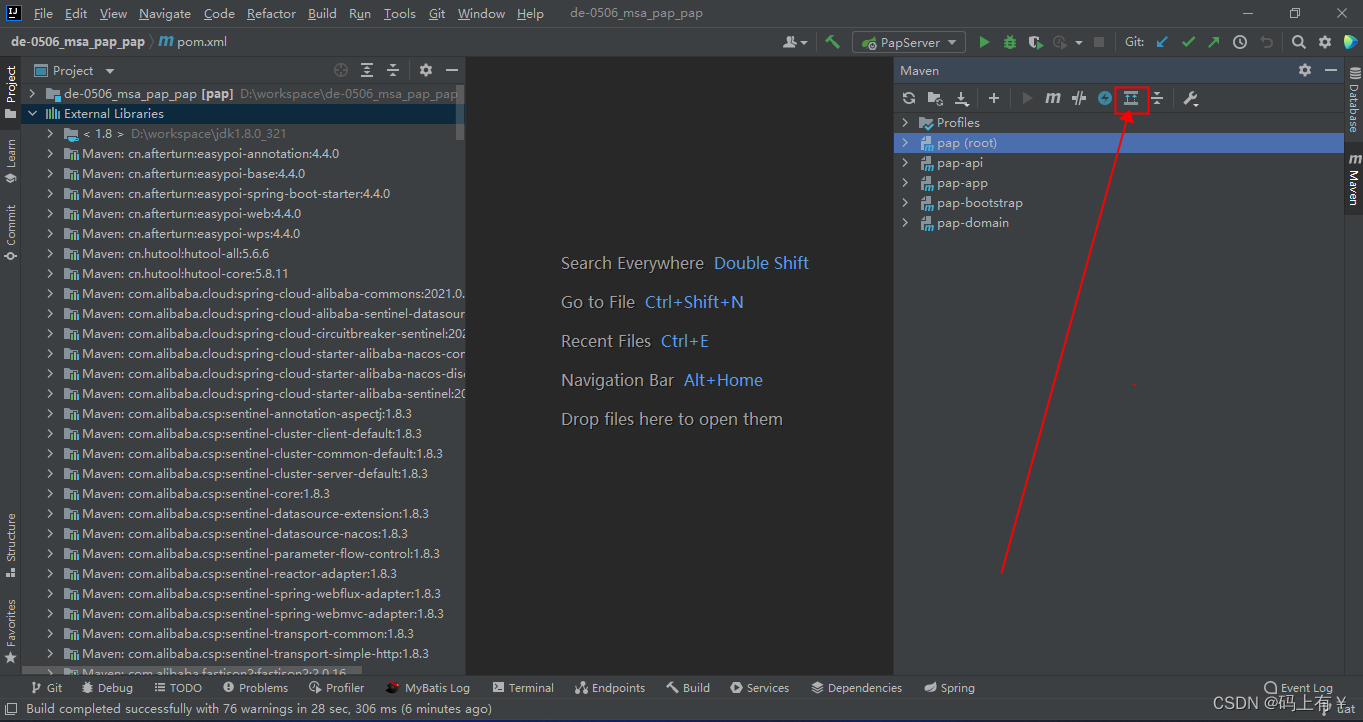Hide the Project tool window

click(x=452, y=70)
